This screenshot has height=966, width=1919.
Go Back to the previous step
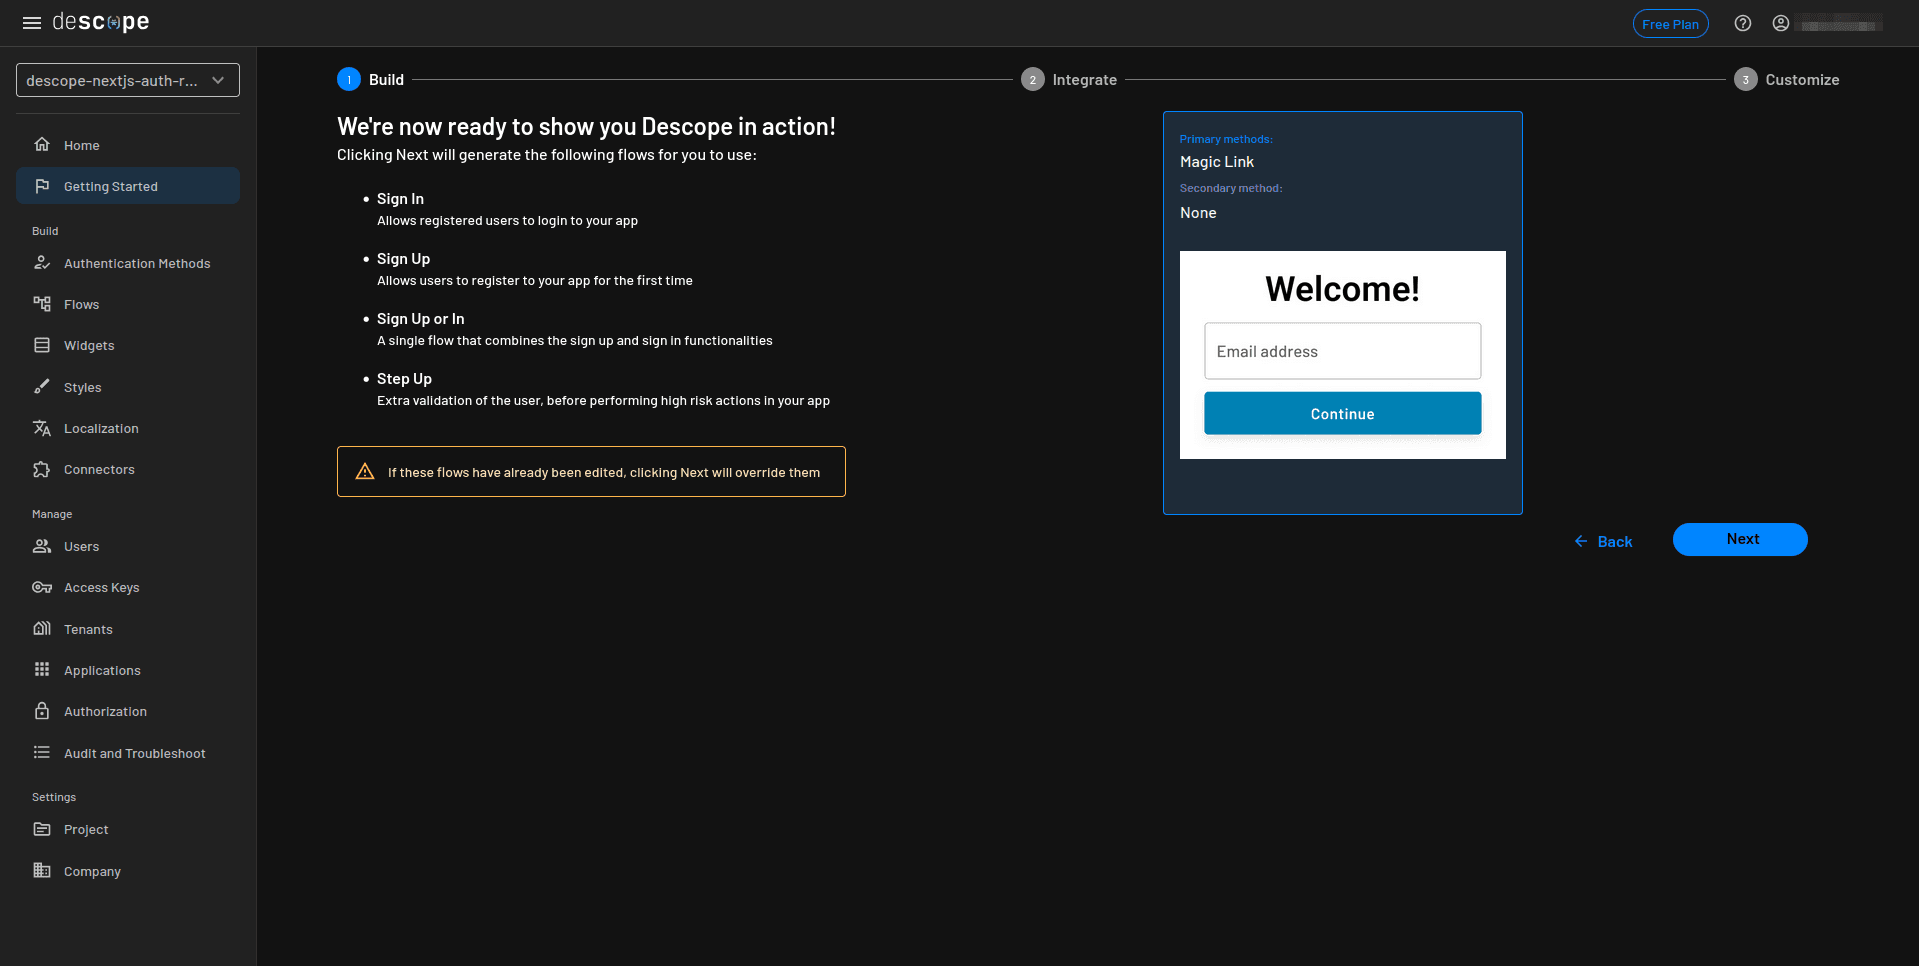click(1603, 541)
